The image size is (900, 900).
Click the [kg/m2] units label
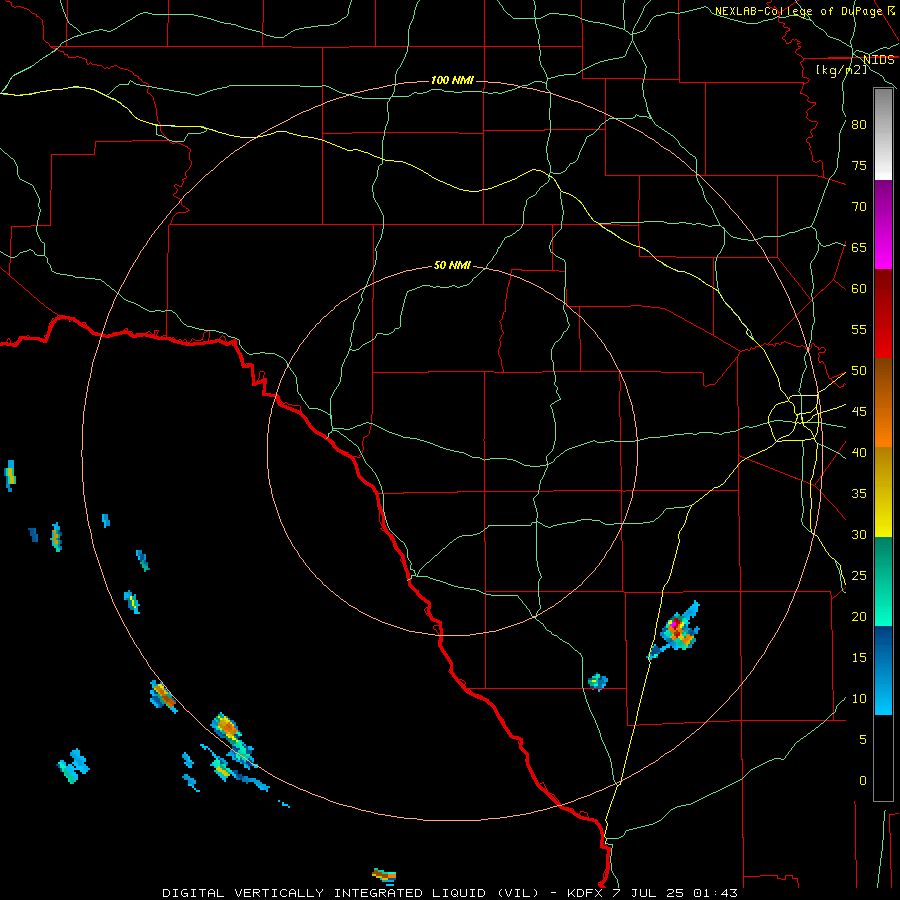841,70
